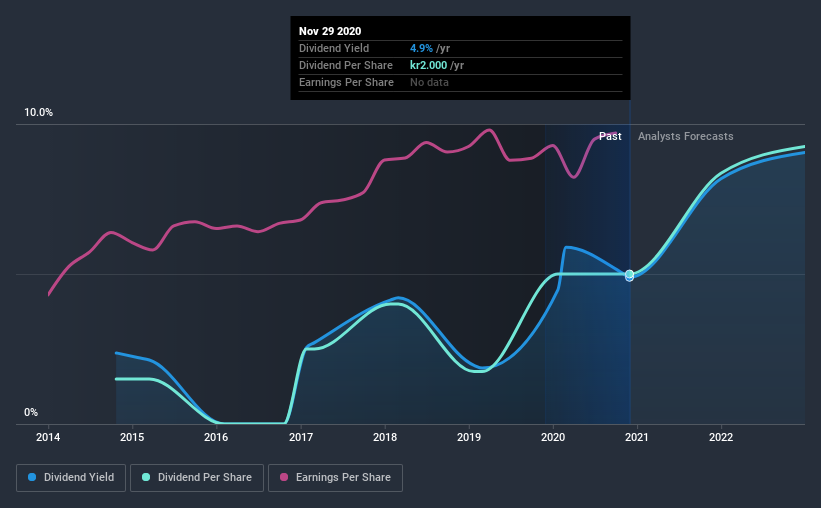Toggle the Dividend Yield legend button
Viewport: 821px width, 508px height.
click(x=71, y=478)
